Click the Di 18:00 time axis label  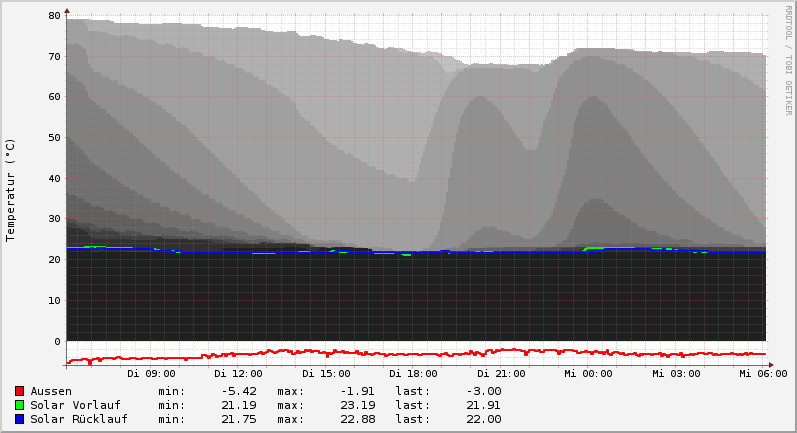[413, 374]
